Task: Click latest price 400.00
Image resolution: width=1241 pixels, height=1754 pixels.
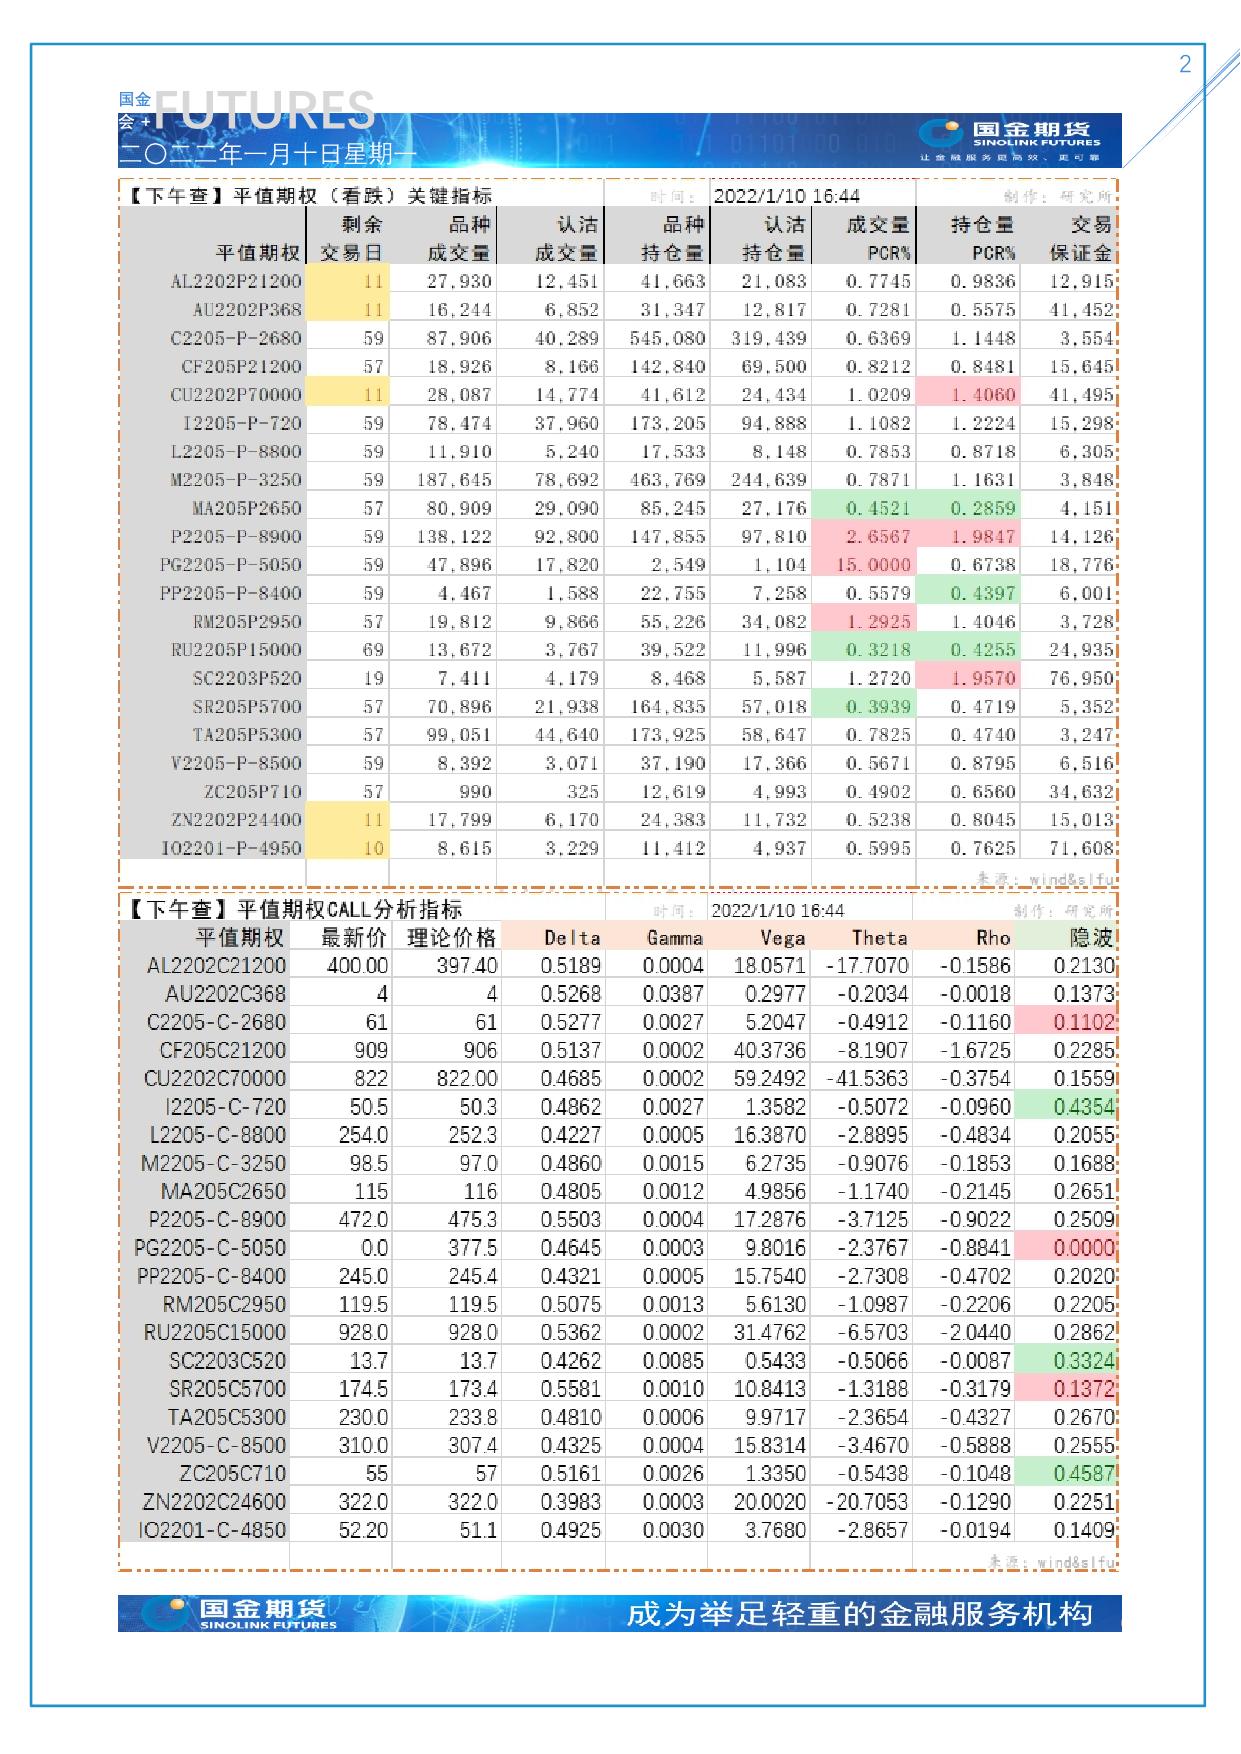Action: click(357, 966)
